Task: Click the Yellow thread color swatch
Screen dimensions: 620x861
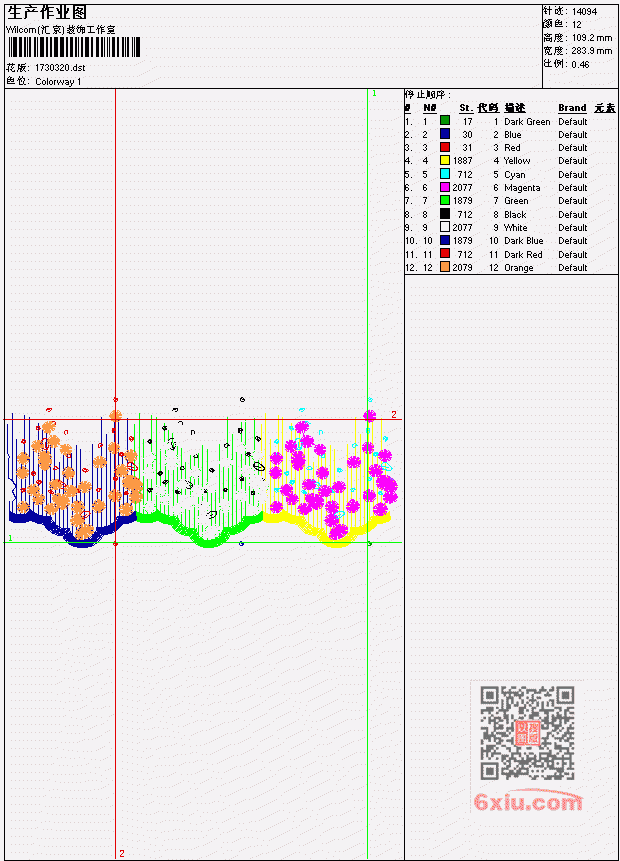Action: [x=445, y=160]
